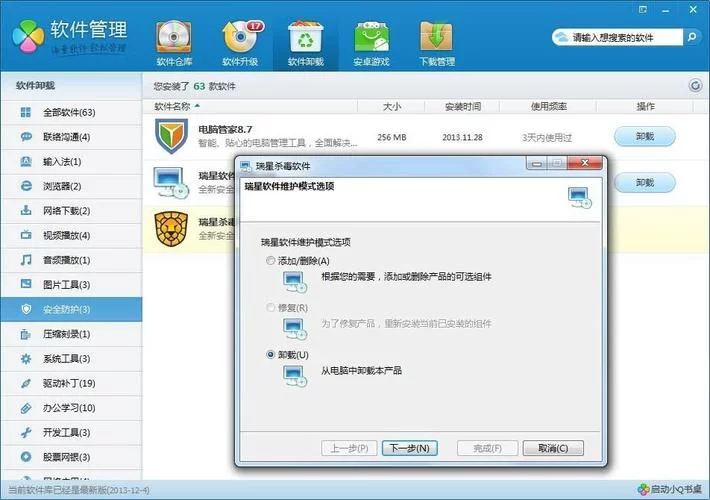Viewport: 710px width, 500px height.
Task: Open the 软件仓库 disc icon
Action: (174, 44)
